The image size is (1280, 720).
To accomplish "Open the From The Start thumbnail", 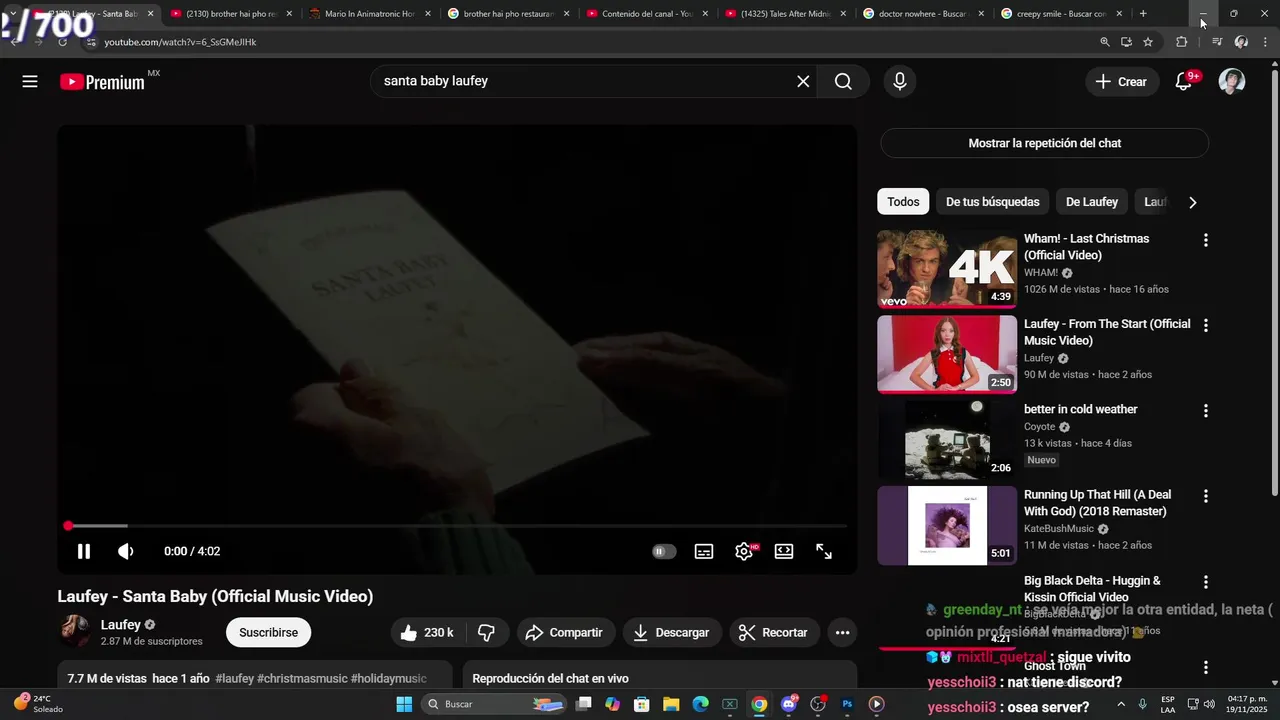I will tap(947, 354).
